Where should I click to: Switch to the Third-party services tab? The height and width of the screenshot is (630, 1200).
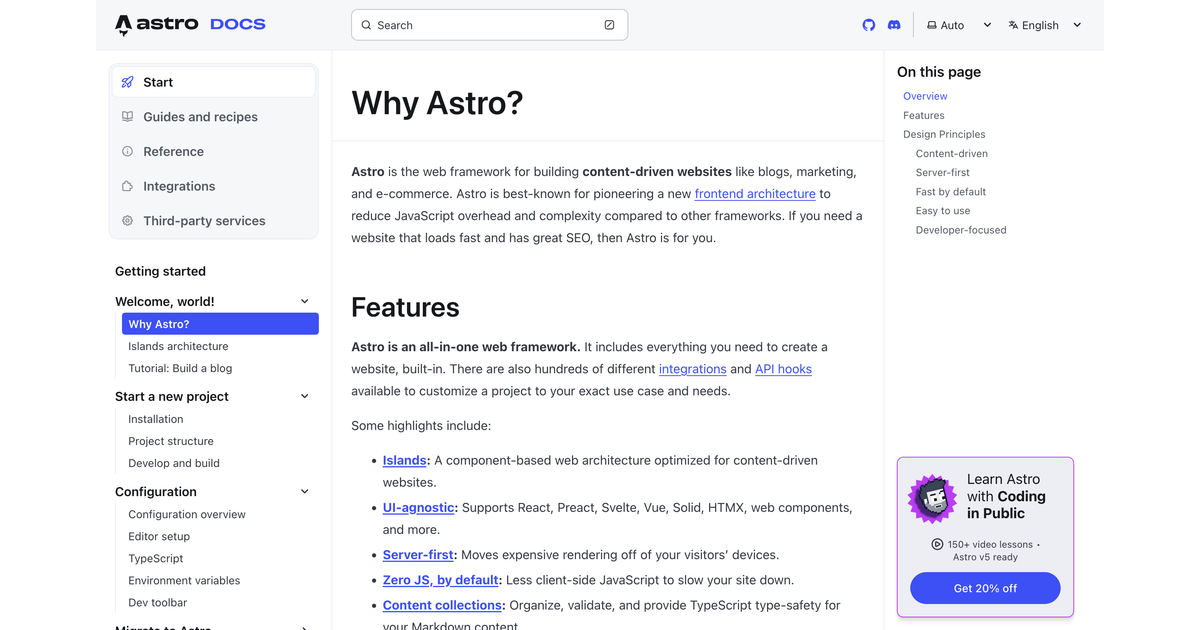point(214,221)
